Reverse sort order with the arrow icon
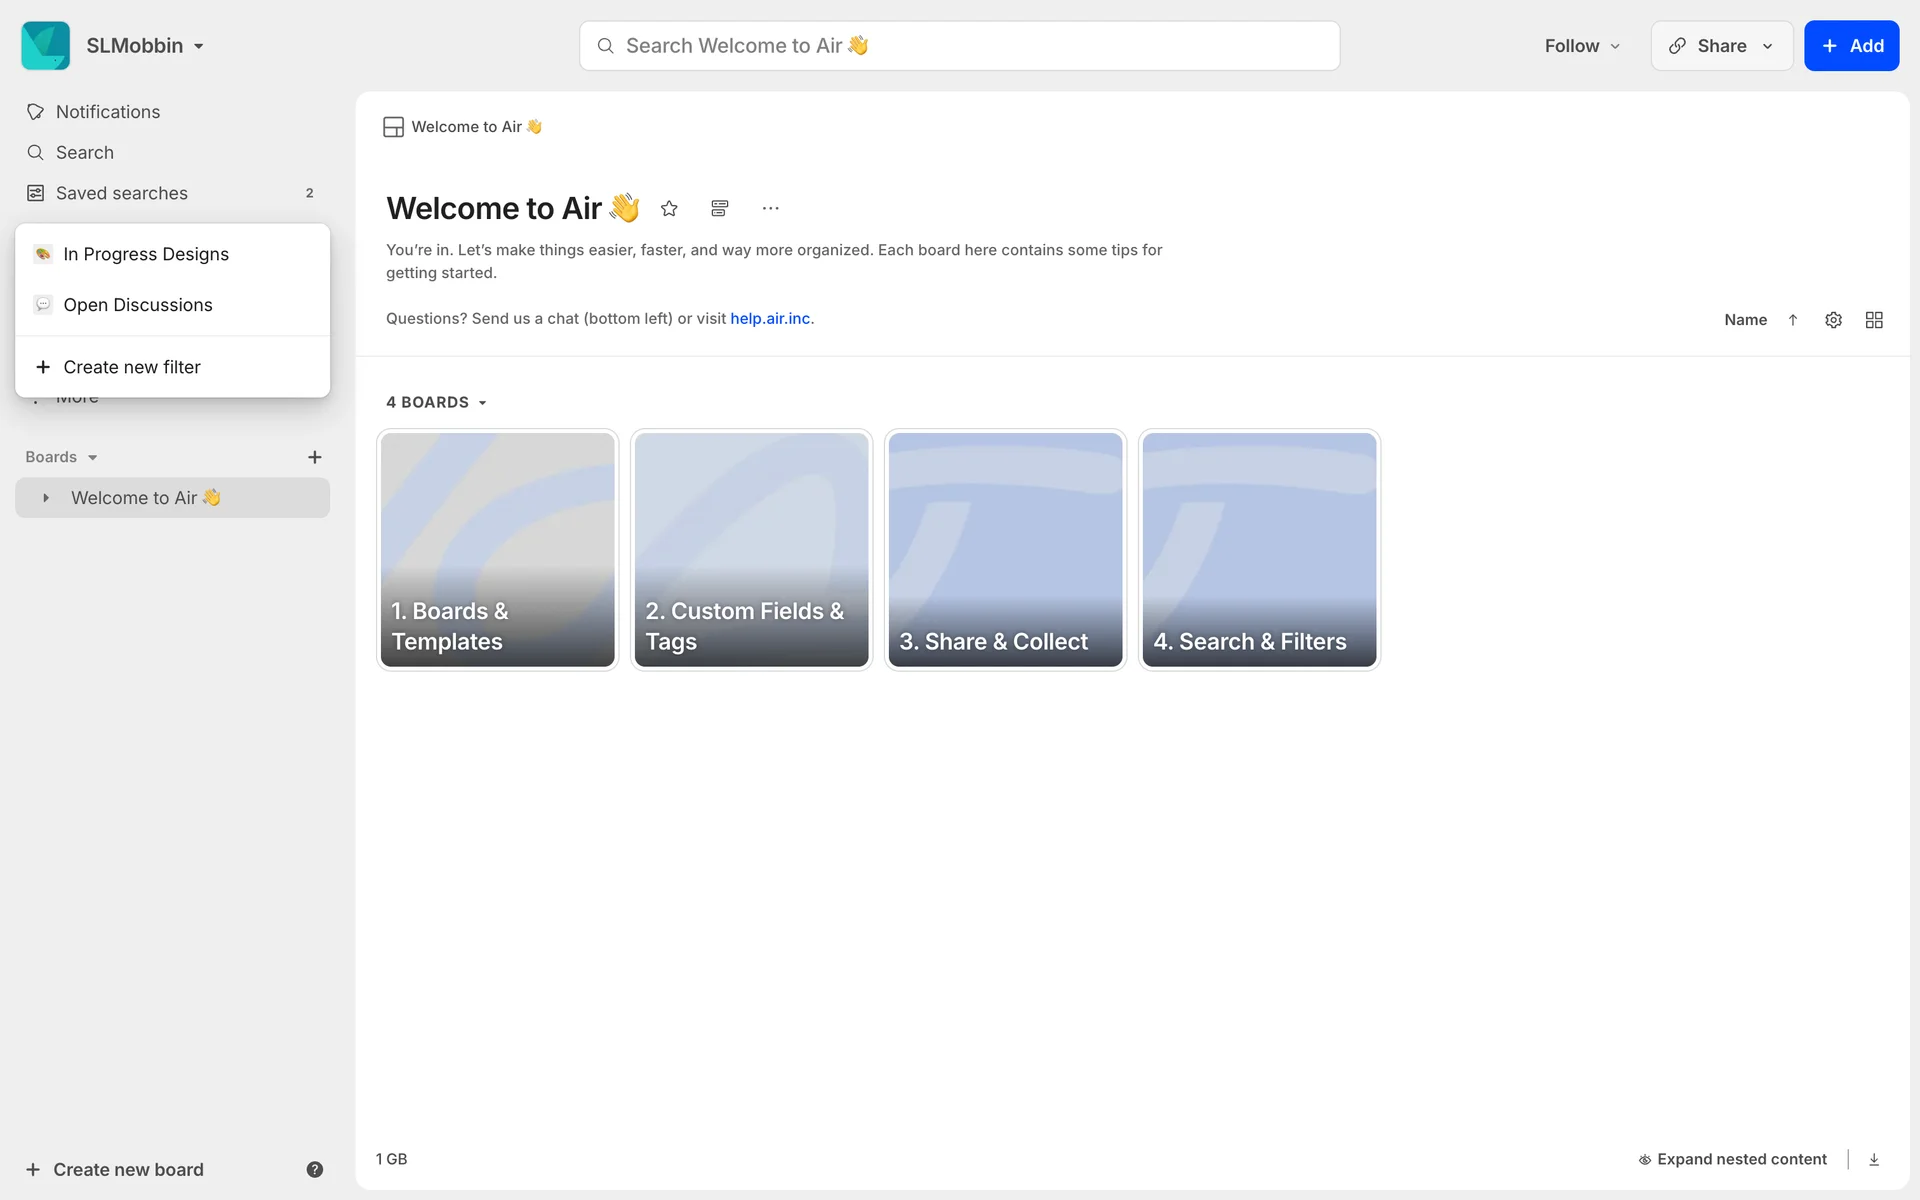The height and width of the screenshot is (1200, 1920). click(1793, 320)
